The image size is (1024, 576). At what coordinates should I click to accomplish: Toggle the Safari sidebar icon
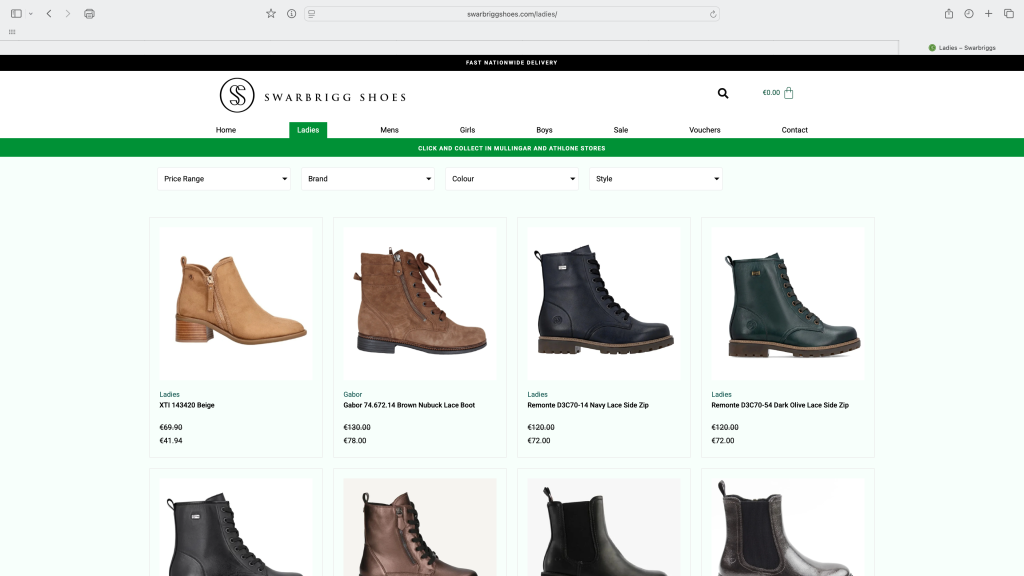[x=16, y=14]
